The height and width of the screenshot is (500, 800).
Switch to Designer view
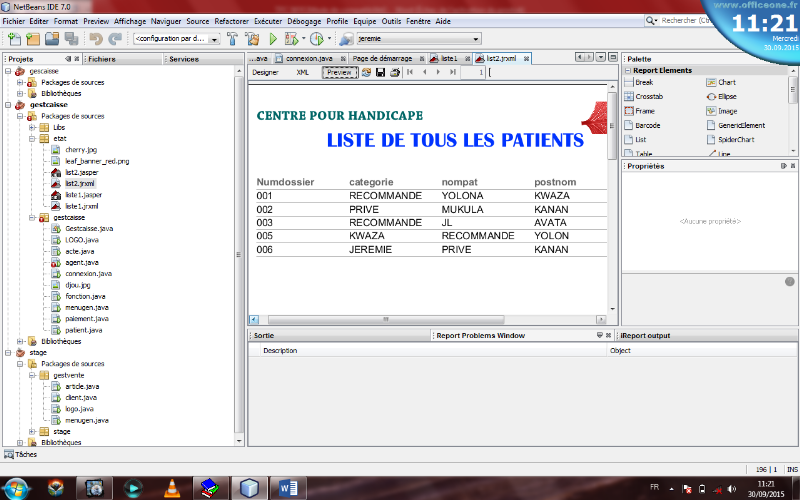pyautogui.click(x=265, y=72)
